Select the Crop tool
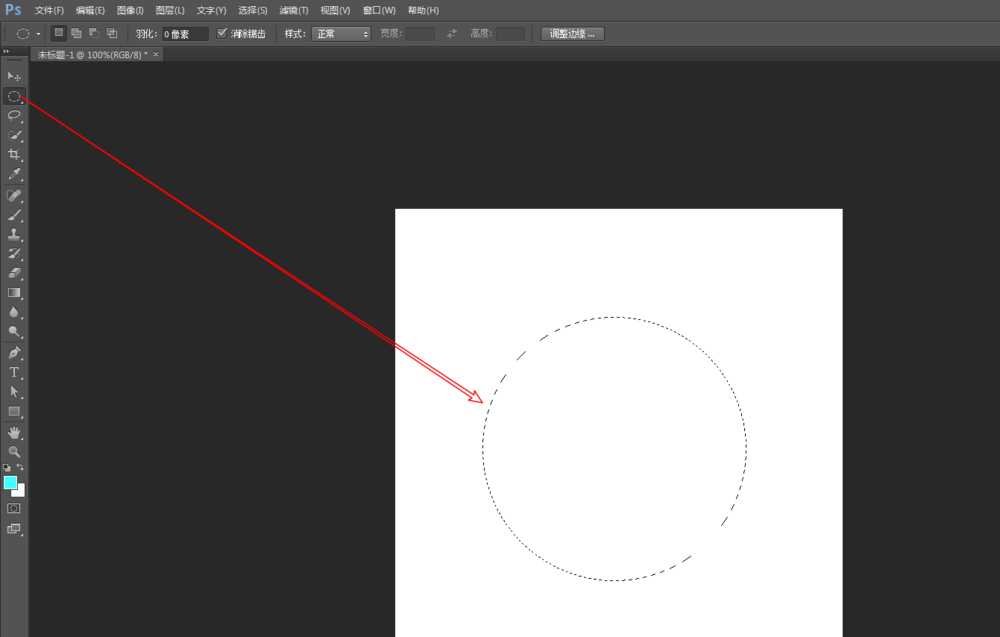This screenshot has height=637, width=1000. 14,154
